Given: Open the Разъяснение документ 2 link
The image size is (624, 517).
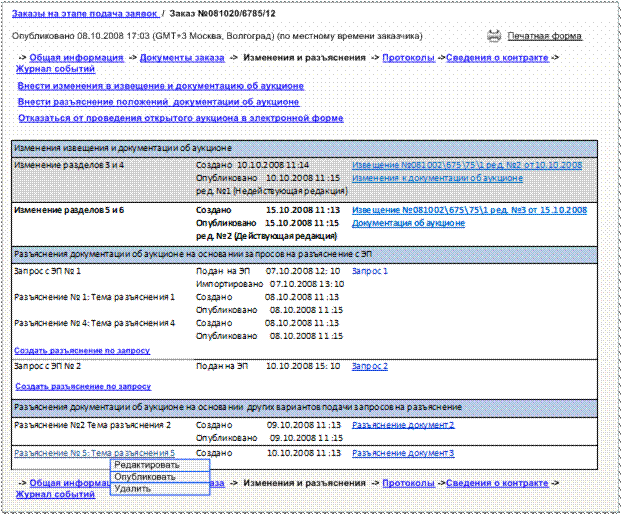Looking at the screenshot, I should [403, 425].
